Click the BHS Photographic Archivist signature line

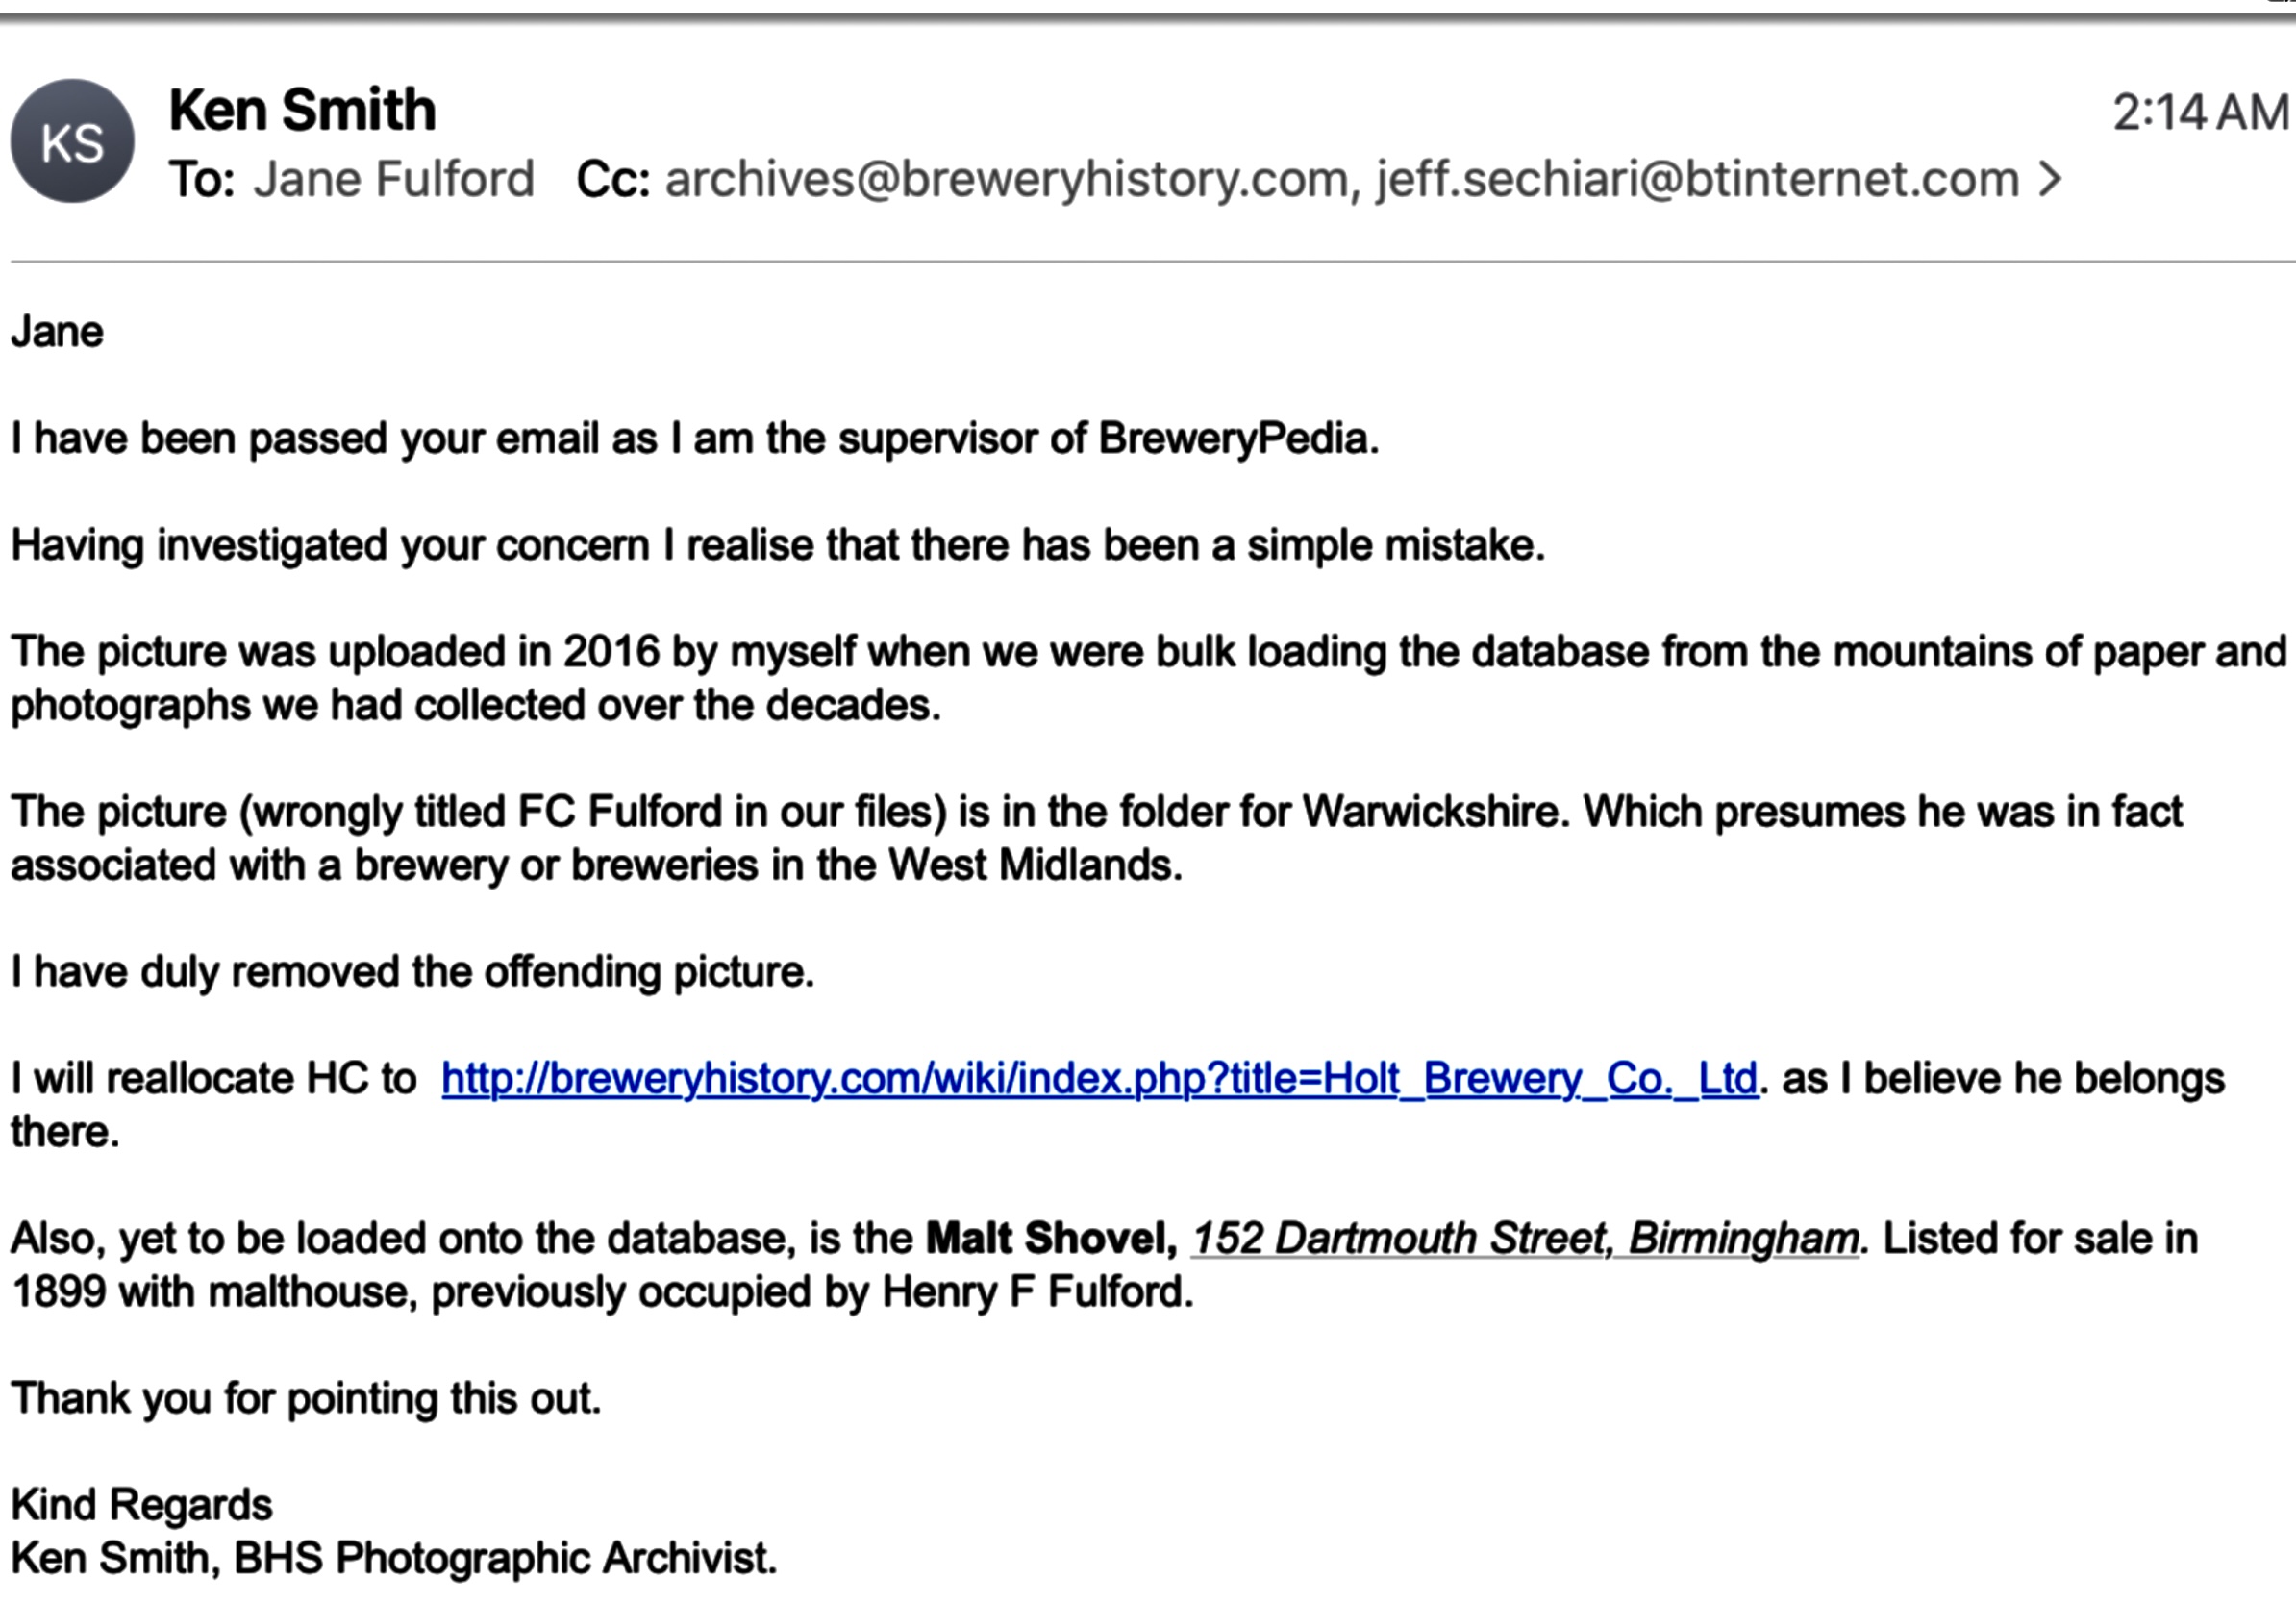[x=504, y=1558]
